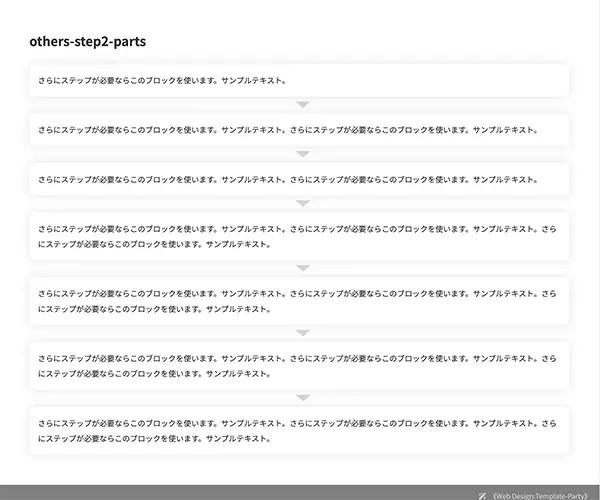Click the others-step2-parts heading
The height and width of the screenshot is (500, 600).
[88, 42]
